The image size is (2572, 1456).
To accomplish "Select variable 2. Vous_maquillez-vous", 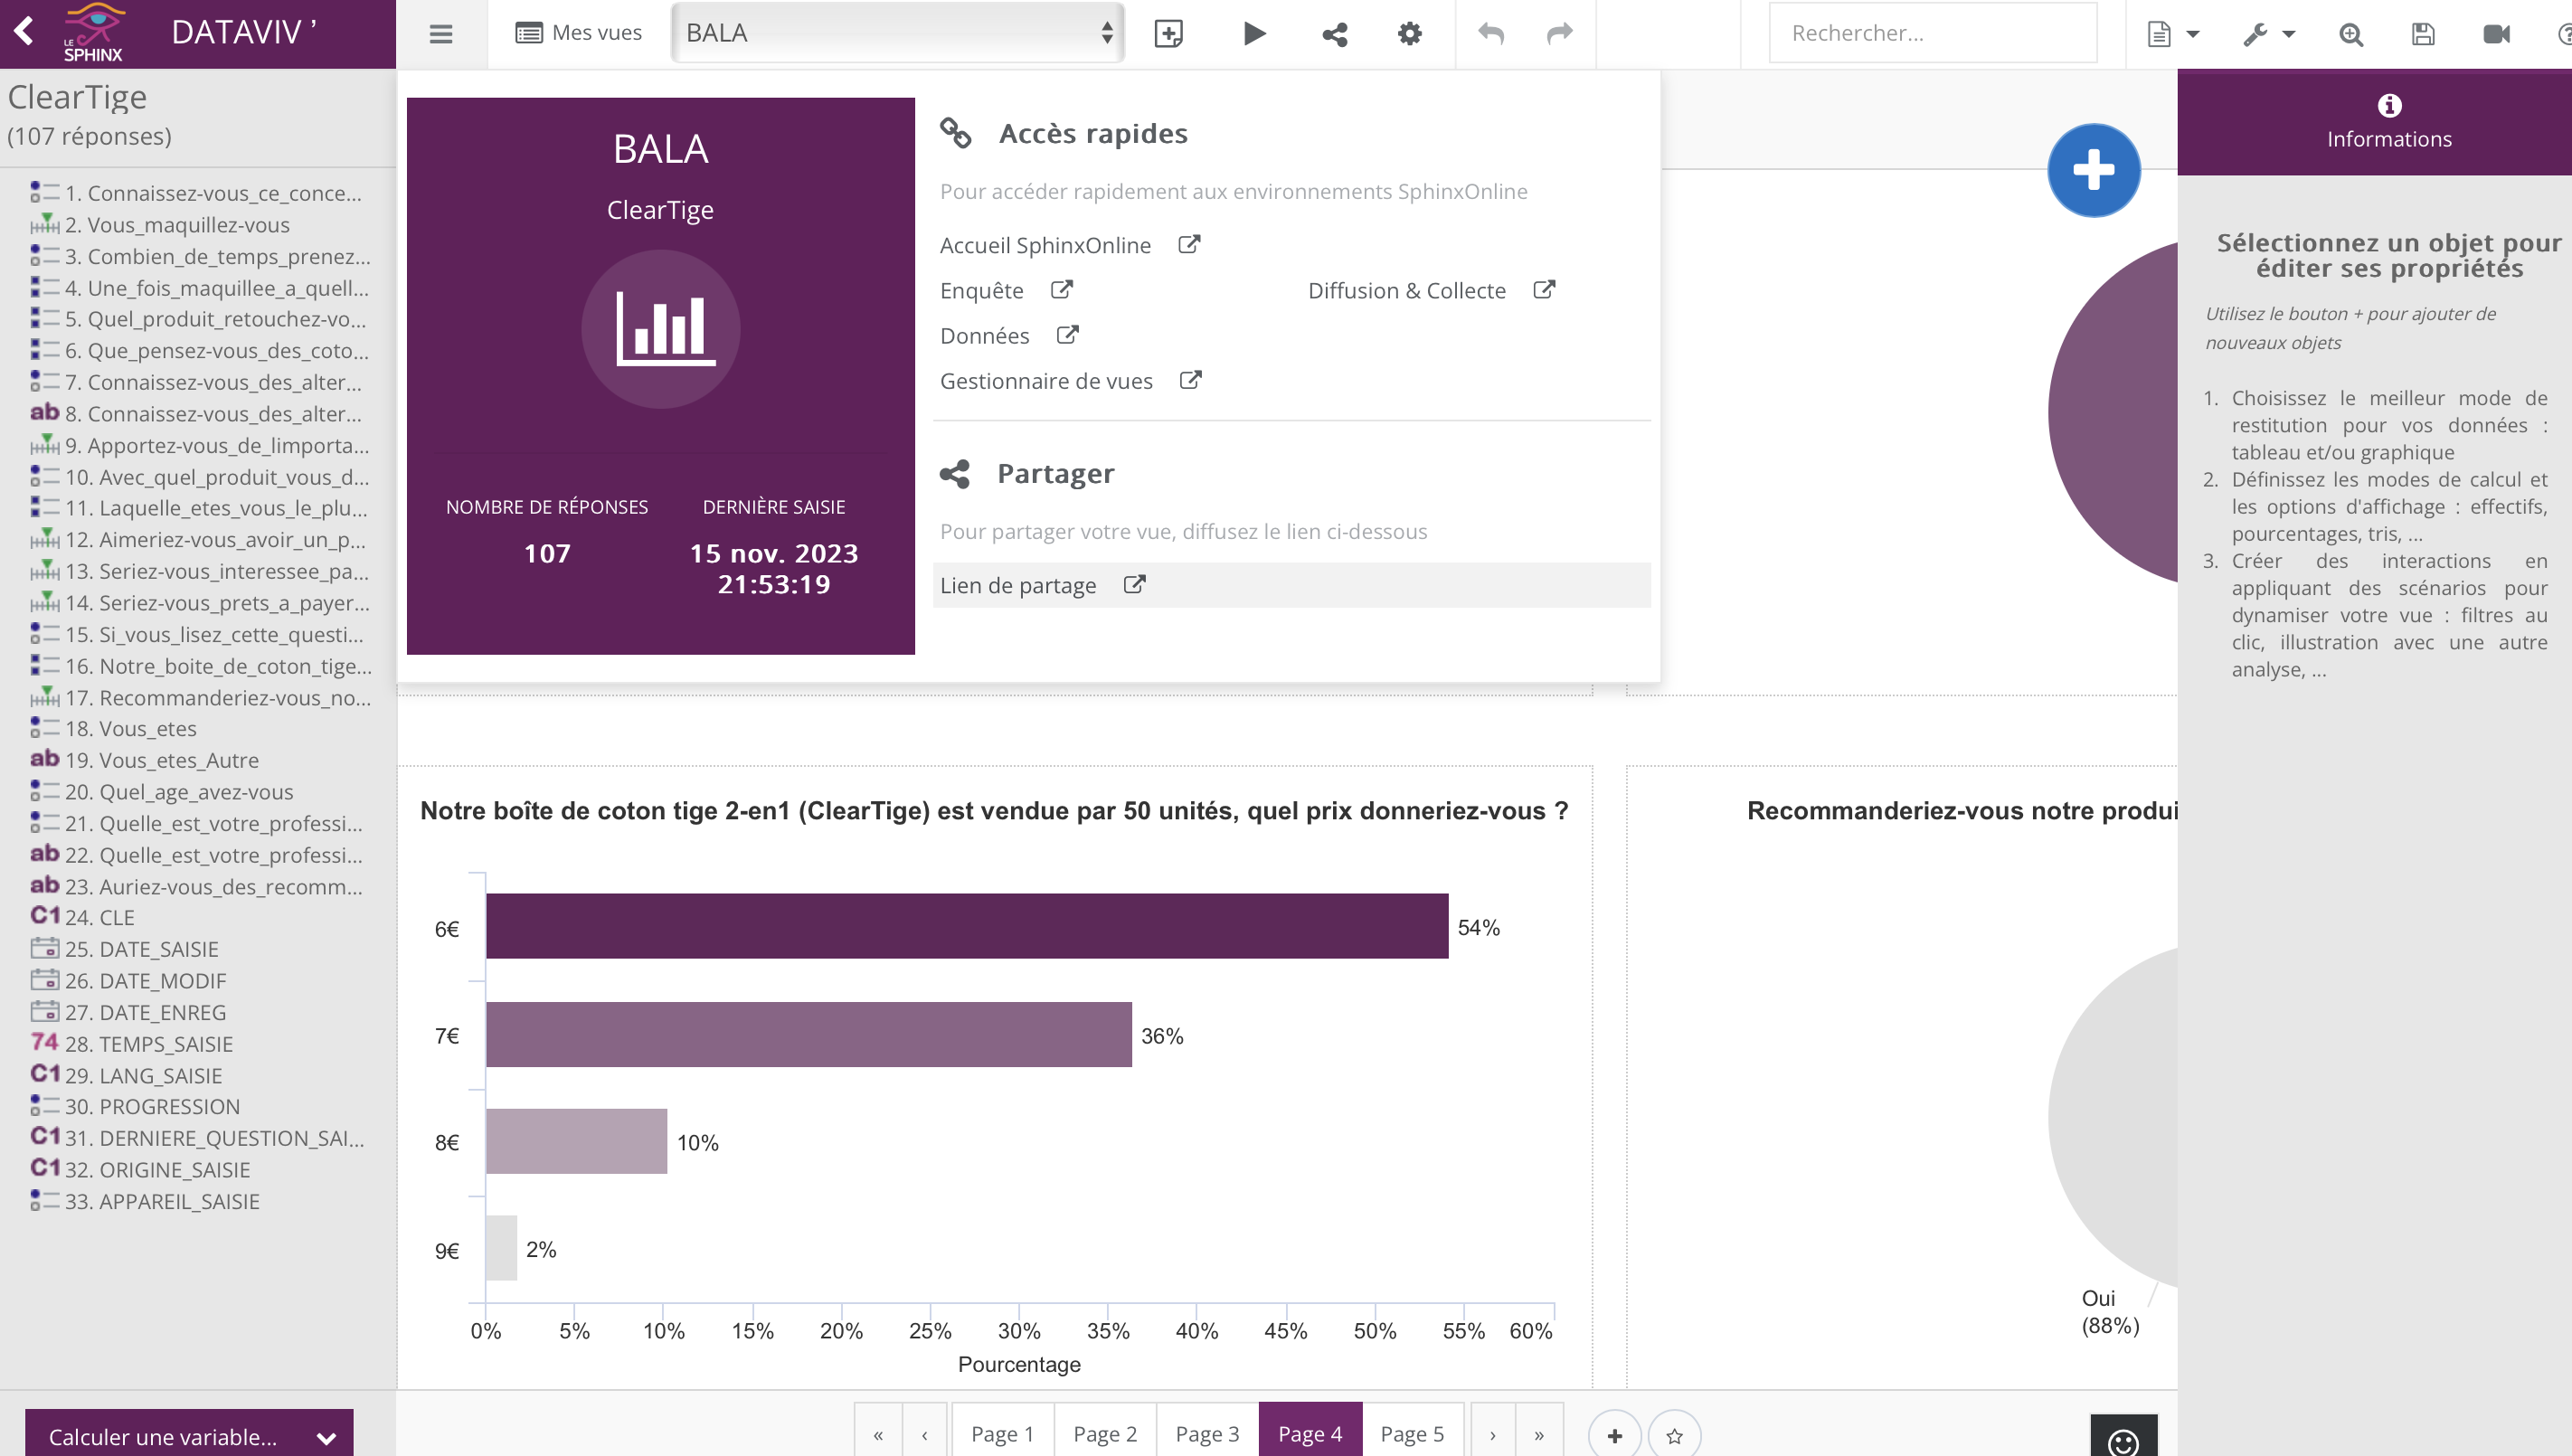I will tap(161, 225).
